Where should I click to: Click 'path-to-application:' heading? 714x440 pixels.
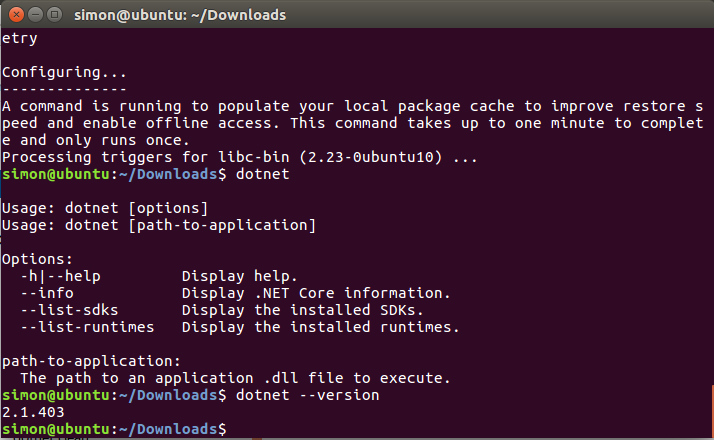(x=92, y=361)
